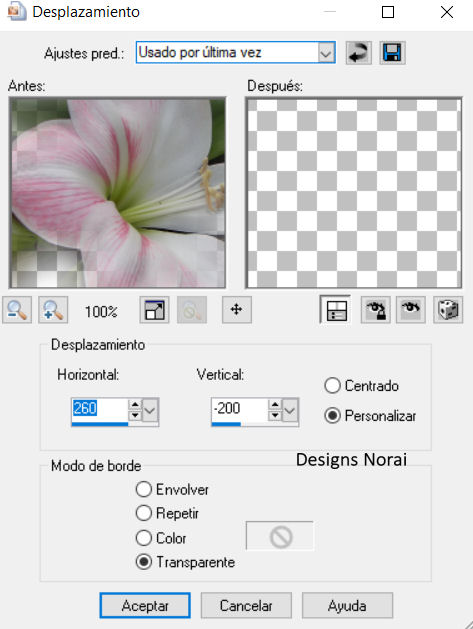Click the proof eye icon
This screenshot has width=473, height=629.
(x=411, y=310)
